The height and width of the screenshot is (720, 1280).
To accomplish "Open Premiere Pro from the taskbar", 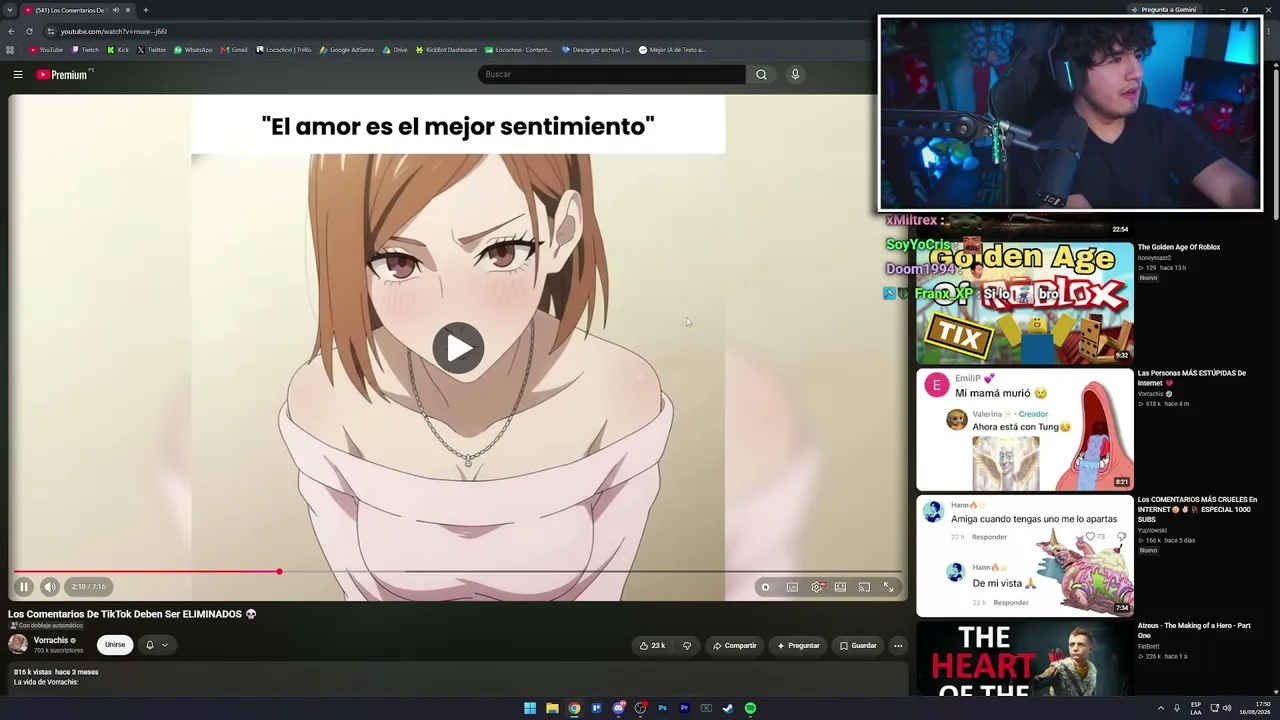I will pyautogui.click(x=684, y=708).
